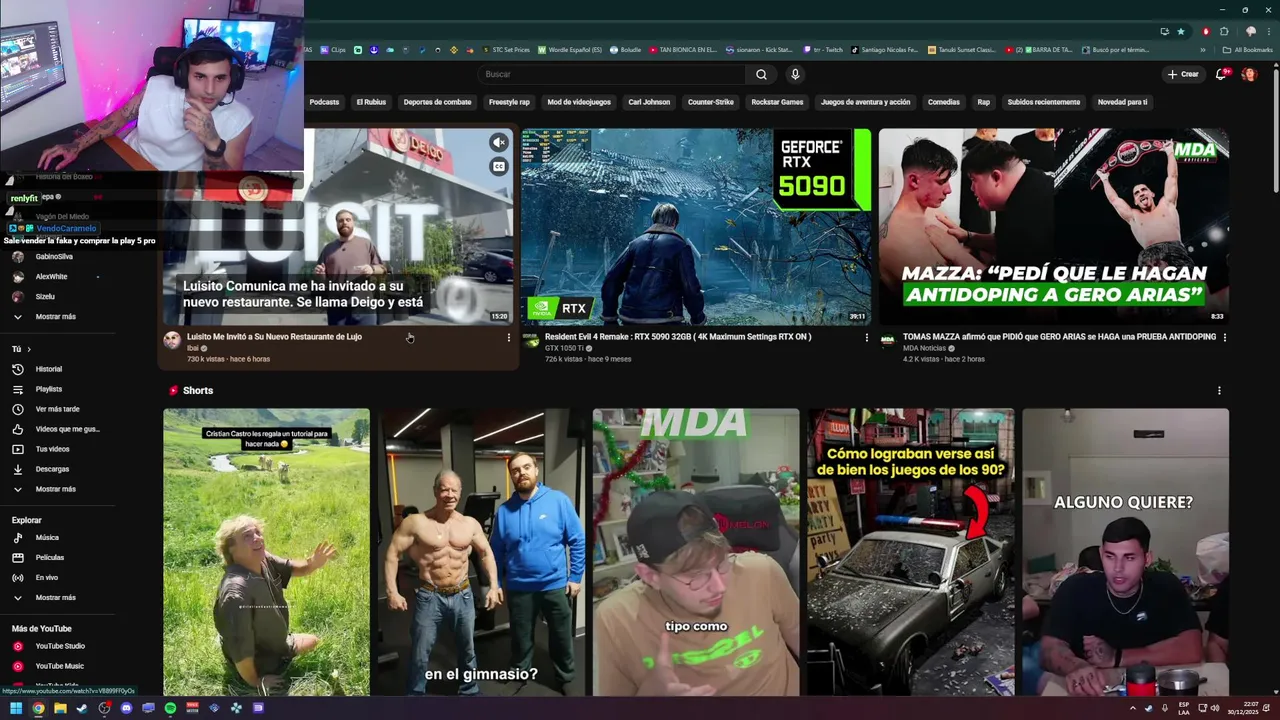
Task: Show hidden system tray icons
Action: [1132, 708]
